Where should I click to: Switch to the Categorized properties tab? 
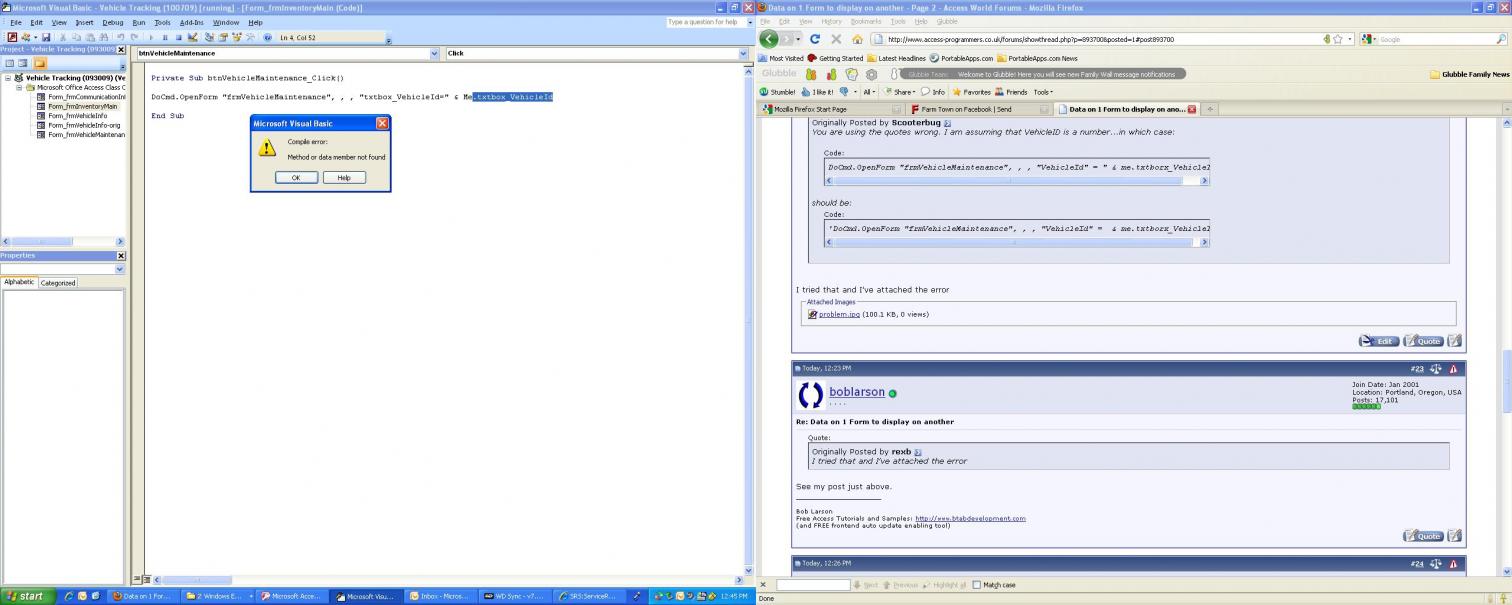[57, 283]
